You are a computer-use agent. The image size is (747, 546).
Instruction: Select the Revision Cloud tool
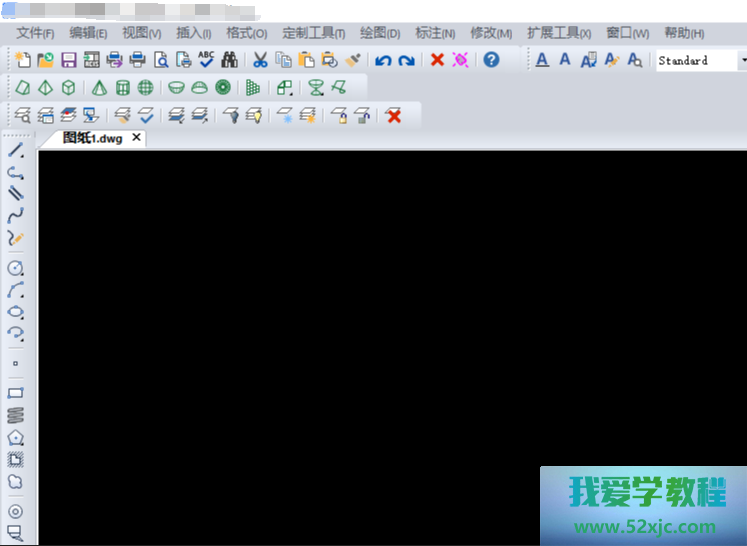pyautogui.click(x=16, y=482)
